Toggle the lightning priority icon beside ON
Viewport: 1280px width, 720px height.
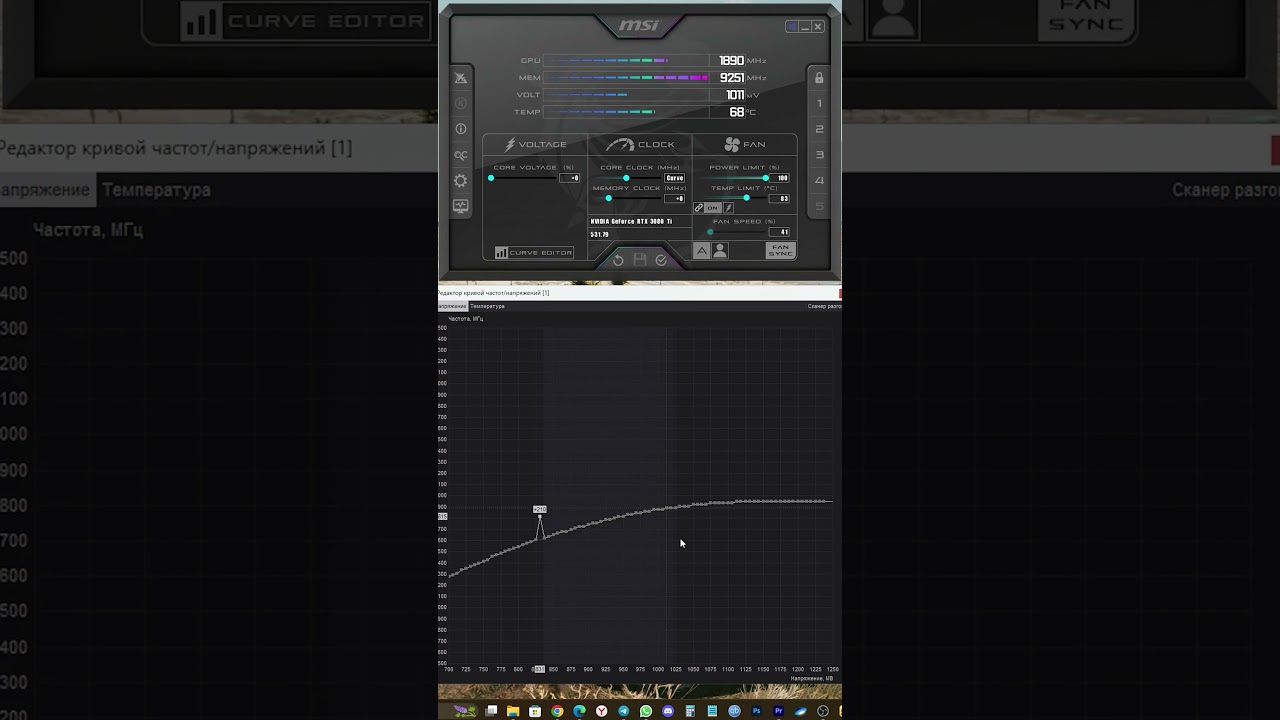(728, 208)
